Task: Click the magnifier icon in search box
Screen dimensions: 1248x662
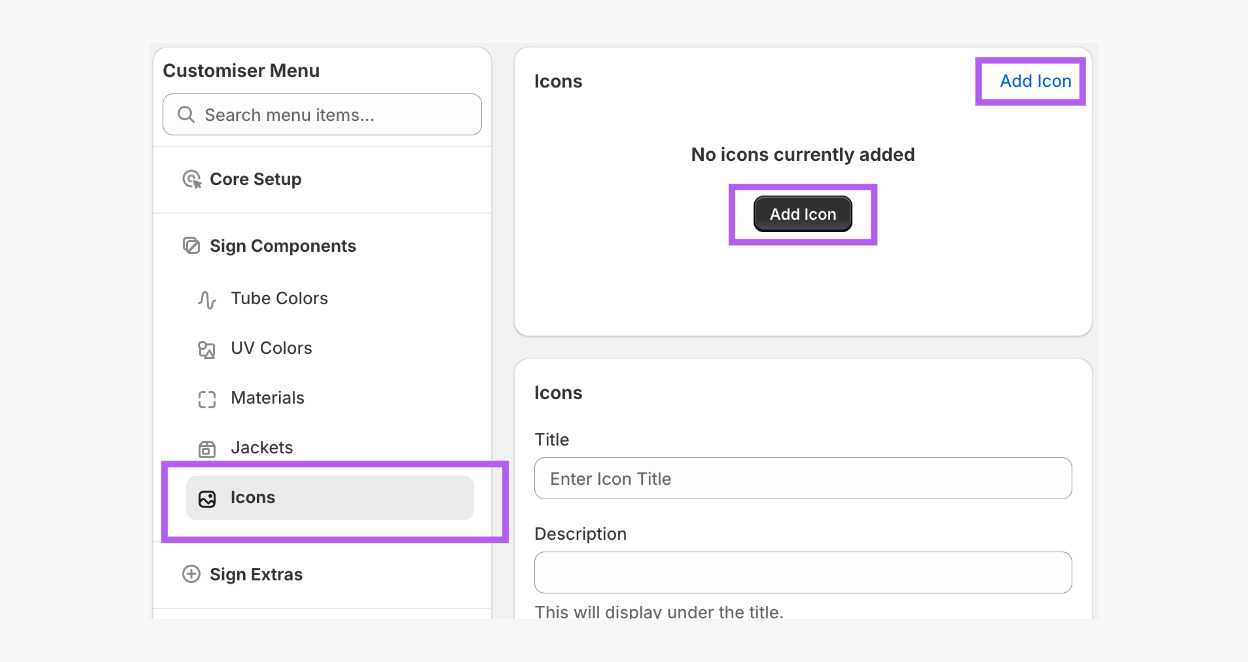Action: pyautogui.click(x=186, y=115)
